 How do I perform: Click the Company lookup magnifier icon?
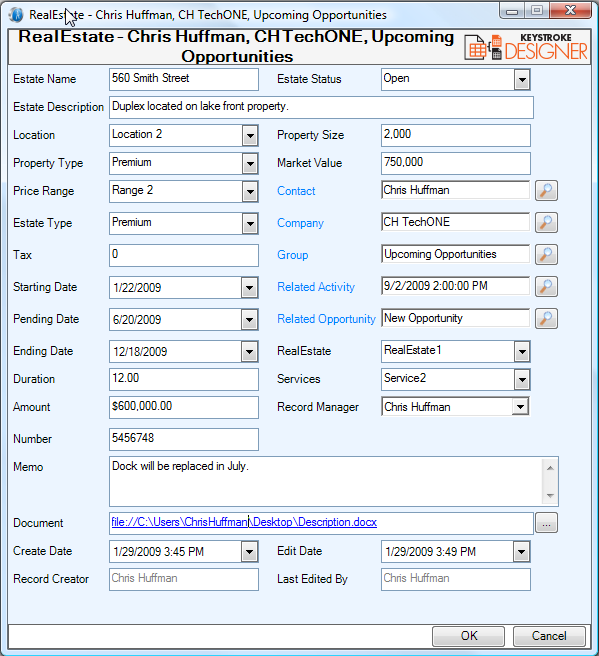[546, 223]
